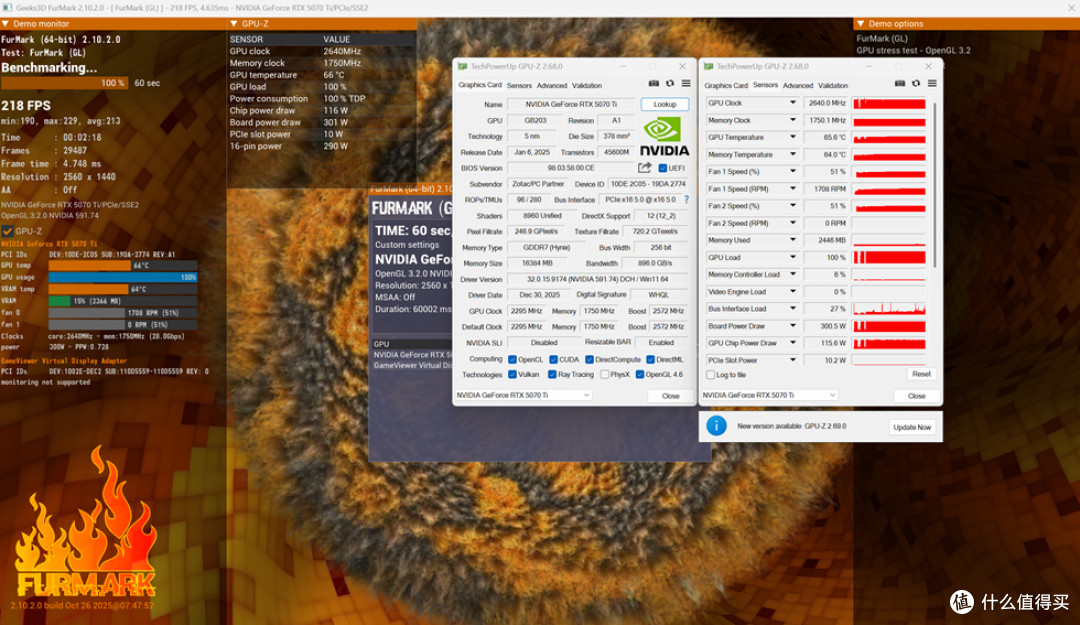Click the green VRAM usage bar
Viewport: 1080px width, 625px height.
[x=59, y=300]
